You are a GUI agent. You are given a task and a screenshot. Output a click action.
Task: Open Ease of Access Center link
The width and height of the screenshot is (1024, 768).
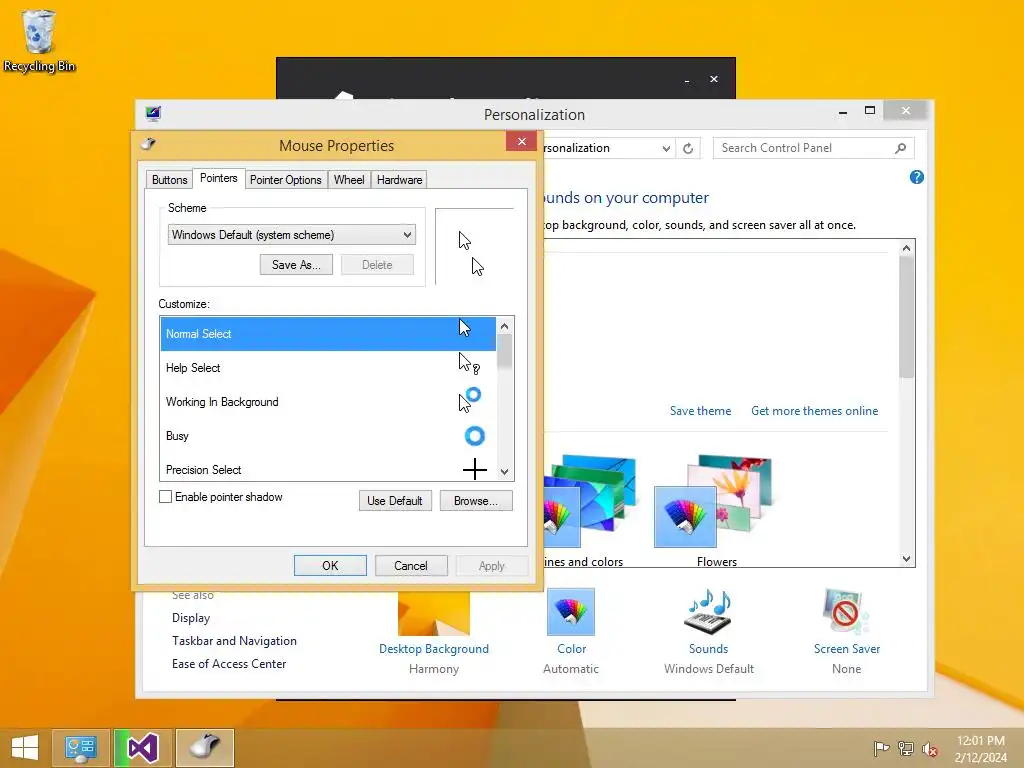point(229,664)
